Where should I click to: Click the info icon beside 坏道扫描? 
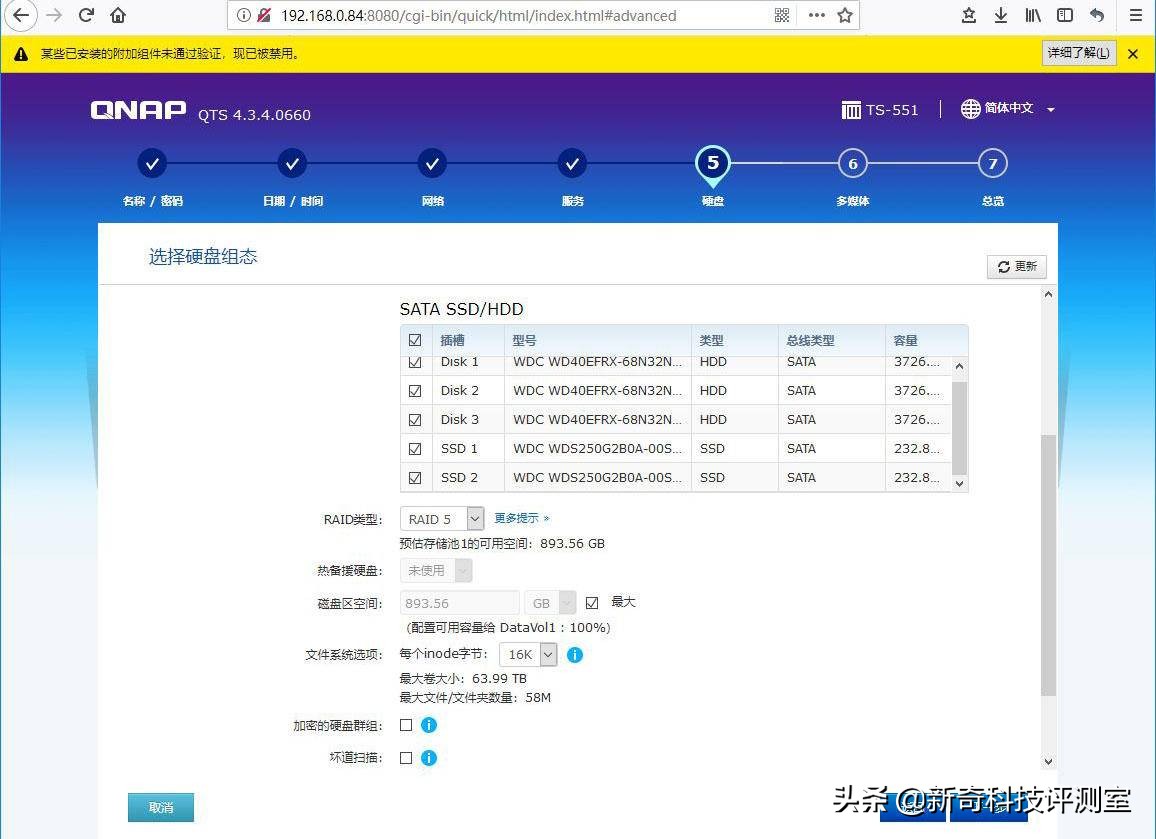(429, 758)
